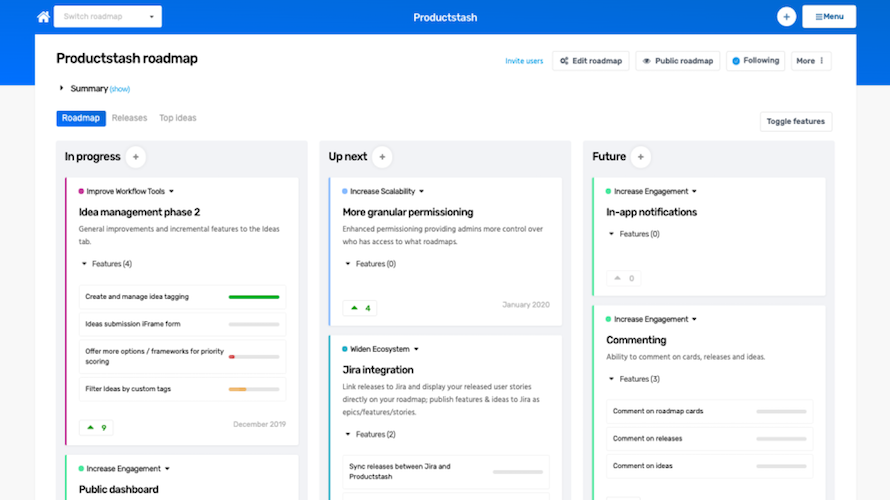Upvote More granular permissioning card
This screenshot has height=500, width=890.
click(x=360, y=308)
